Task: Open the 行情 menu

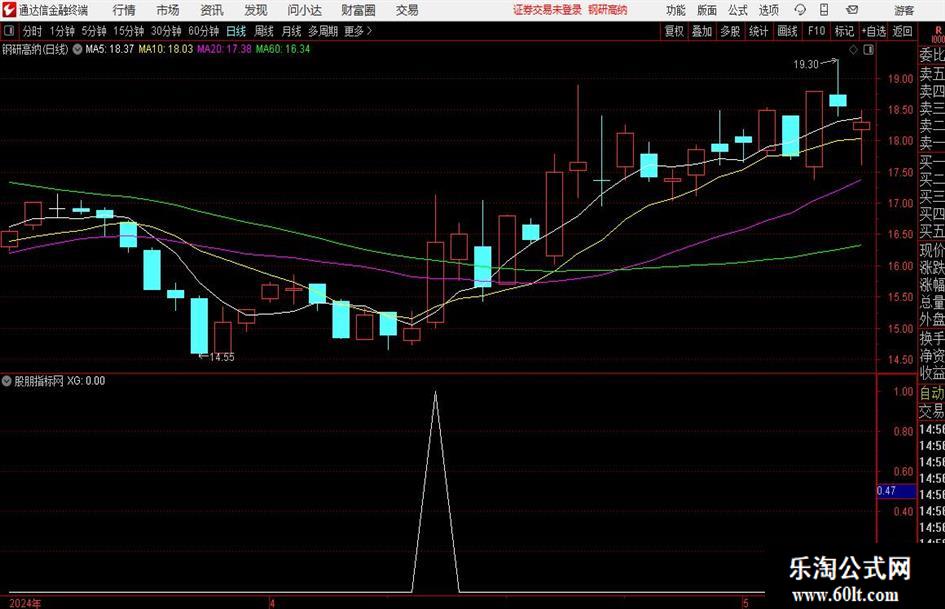Action: click(124, 10)
